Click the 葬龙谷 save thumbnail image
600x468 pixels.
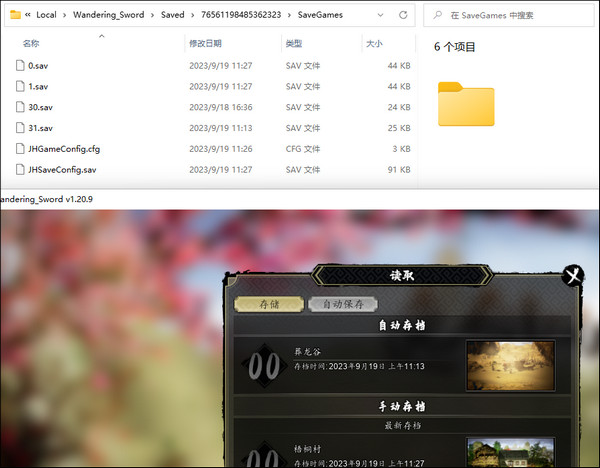point(510,366)
